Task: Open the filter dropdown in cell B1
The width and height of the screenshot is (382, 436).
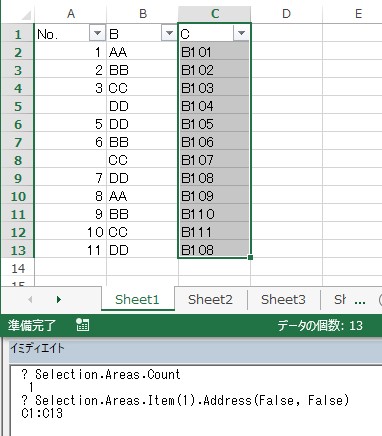Action: coord(169,33)
